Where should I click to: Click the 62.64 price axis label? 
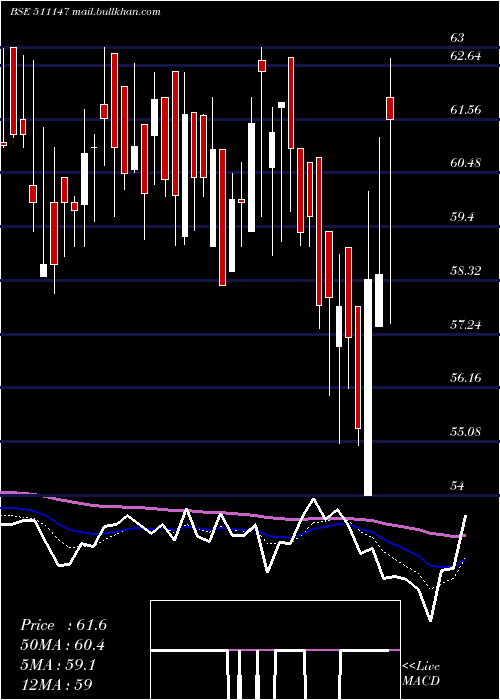point(466,56)
